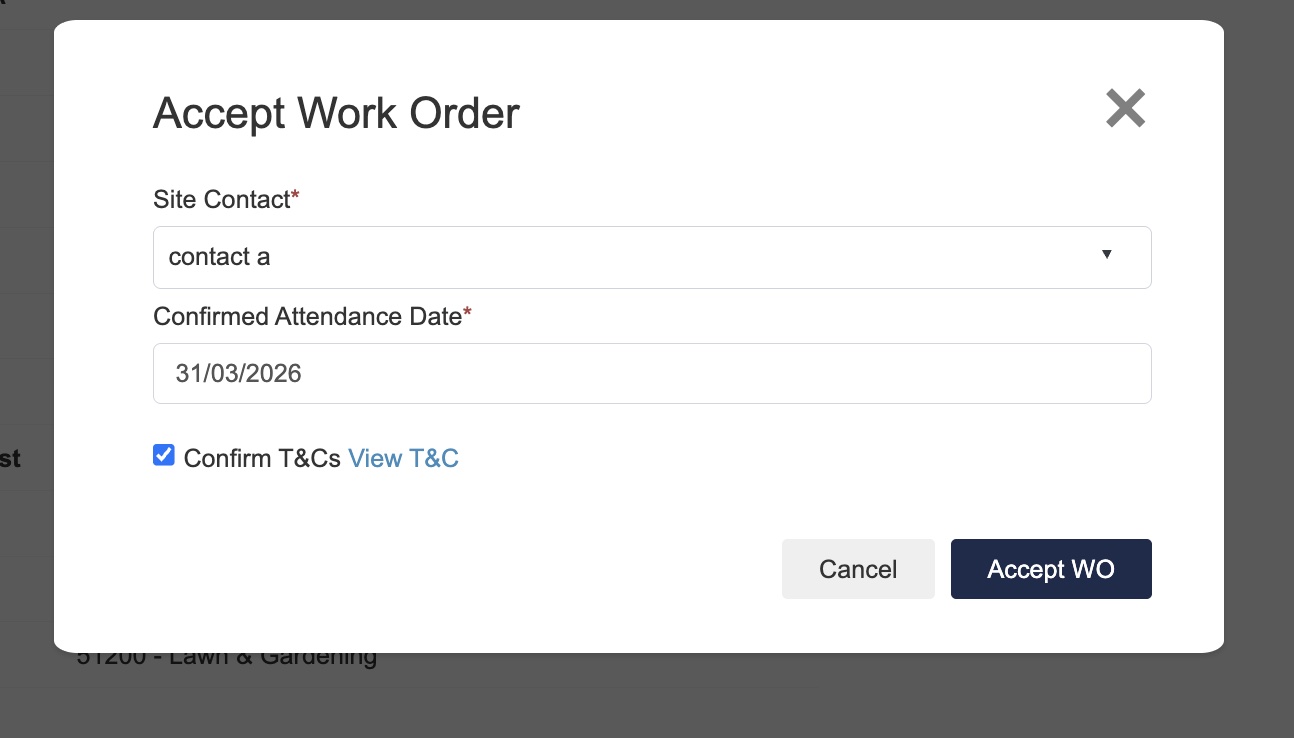The image size is (1294, 738).
Task: Select the 'contact a' value text
Action: pos(220,257)
